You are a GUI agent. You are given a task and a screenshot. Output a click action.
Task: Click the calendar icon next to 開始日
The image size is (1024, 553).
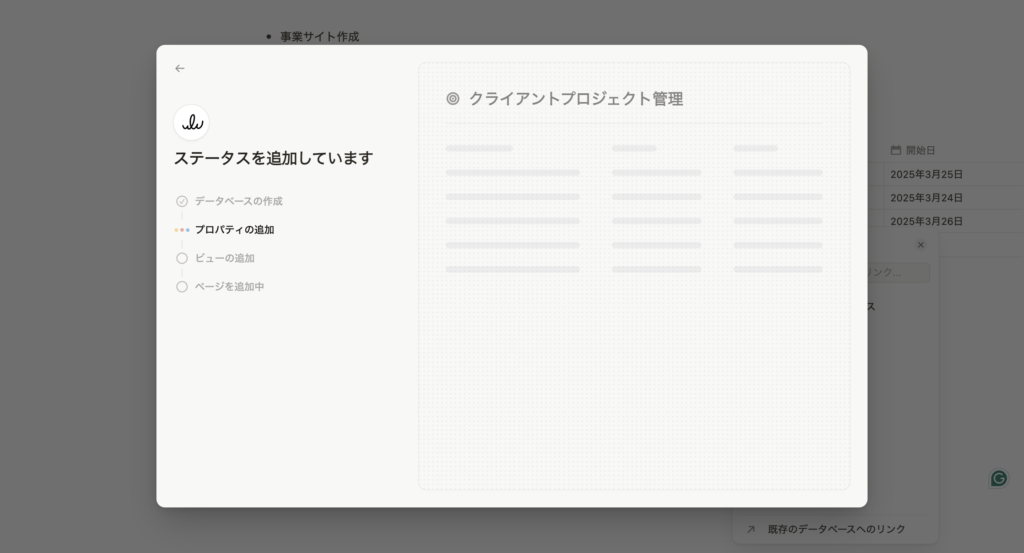pos(896,150)
